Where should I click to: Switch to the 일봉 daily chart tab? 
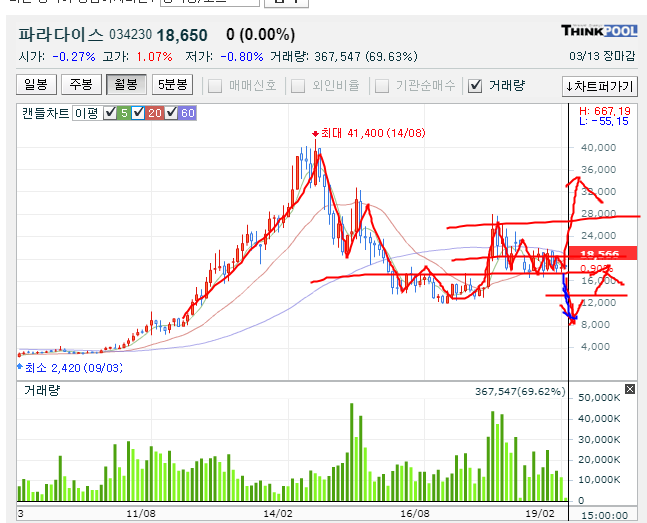point(36,85)
